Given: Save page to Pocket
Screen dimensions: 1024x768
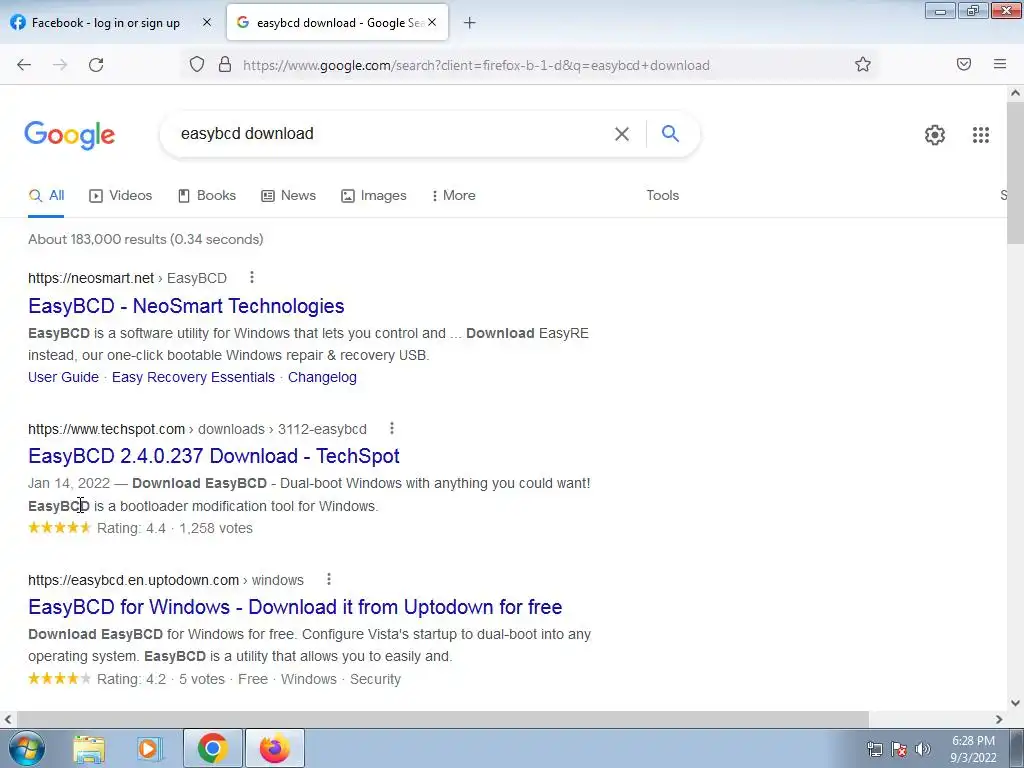Looking at the screenshot, I should click(964, 64).
